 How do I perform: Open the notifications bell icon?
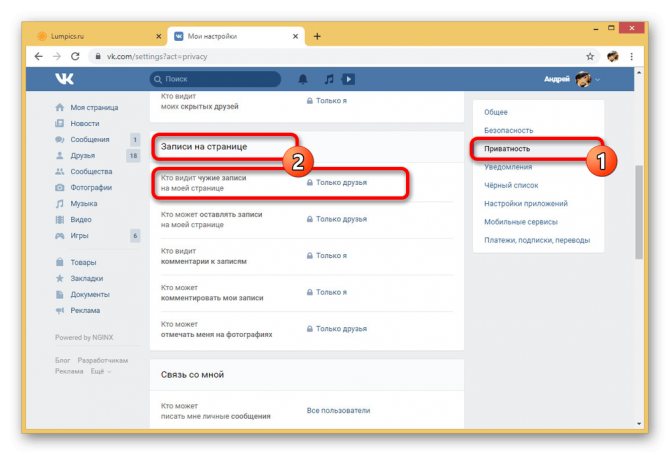pos(303,78)
